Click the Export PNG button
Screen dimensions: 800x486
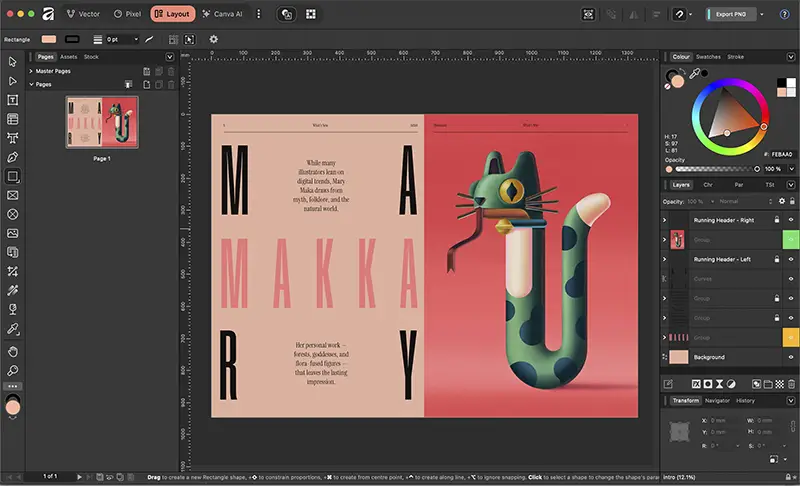[x=731, y=14]
